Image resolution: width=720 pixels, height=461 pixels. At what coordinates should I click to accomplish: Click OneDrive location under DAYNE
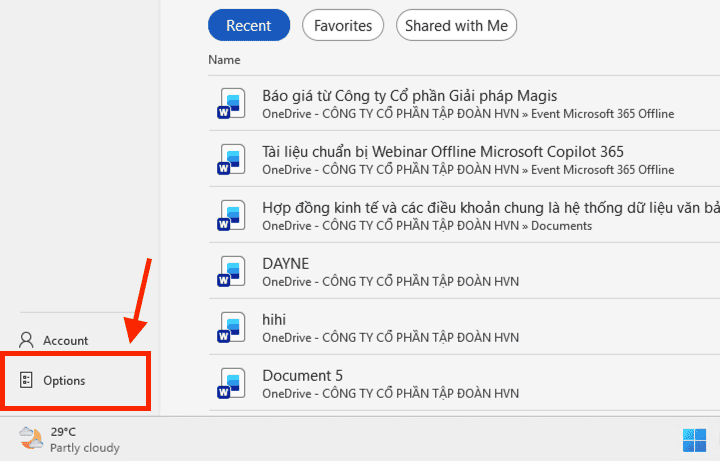[390, 282]
